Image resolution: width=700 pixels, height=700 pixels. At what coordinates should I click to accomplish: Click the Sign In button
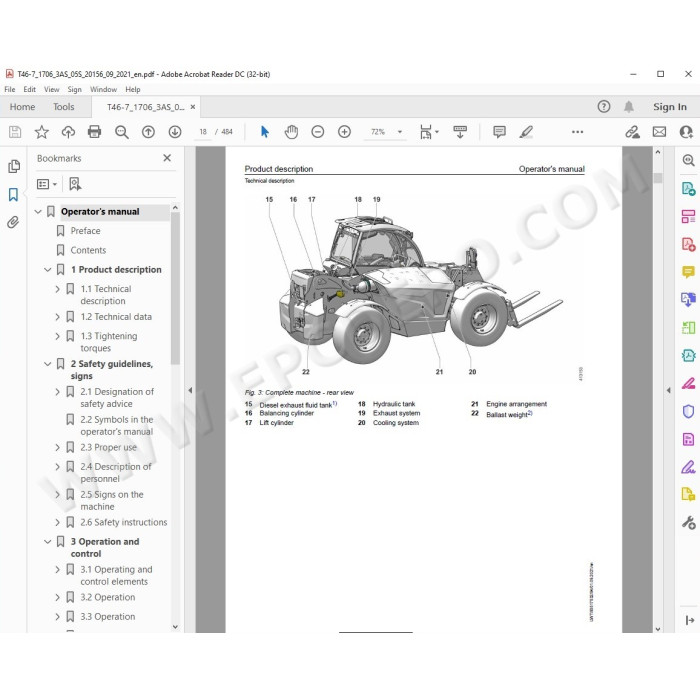click(x=670, y=107)
